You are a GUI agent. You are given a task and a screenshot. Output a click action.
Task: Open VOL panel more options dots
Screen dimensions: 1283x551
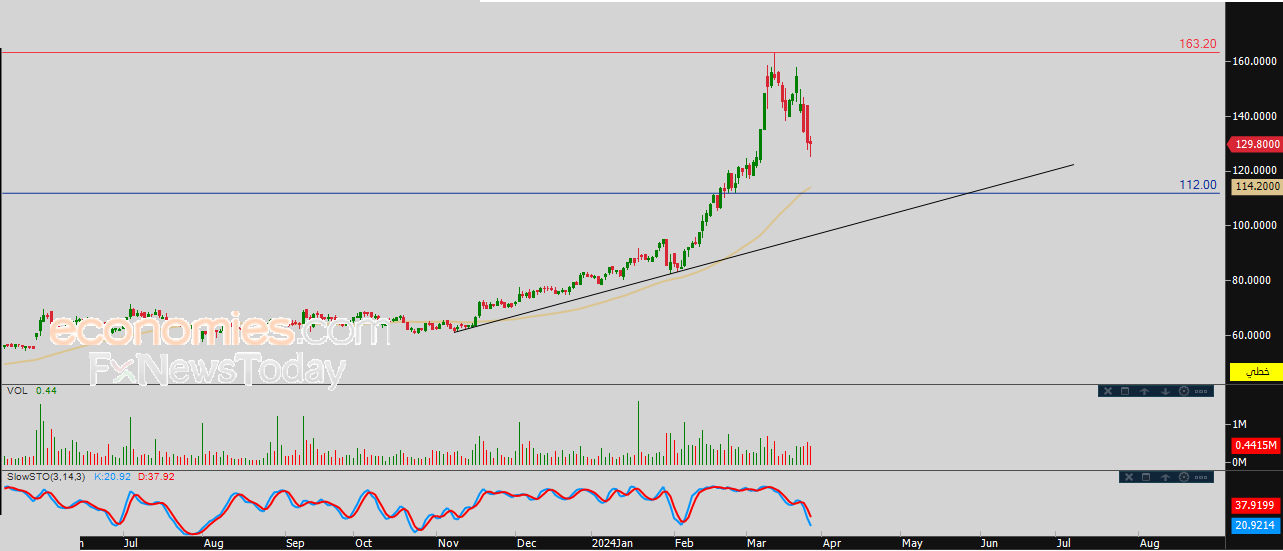pyautogui.click(x=1201, y=391)
